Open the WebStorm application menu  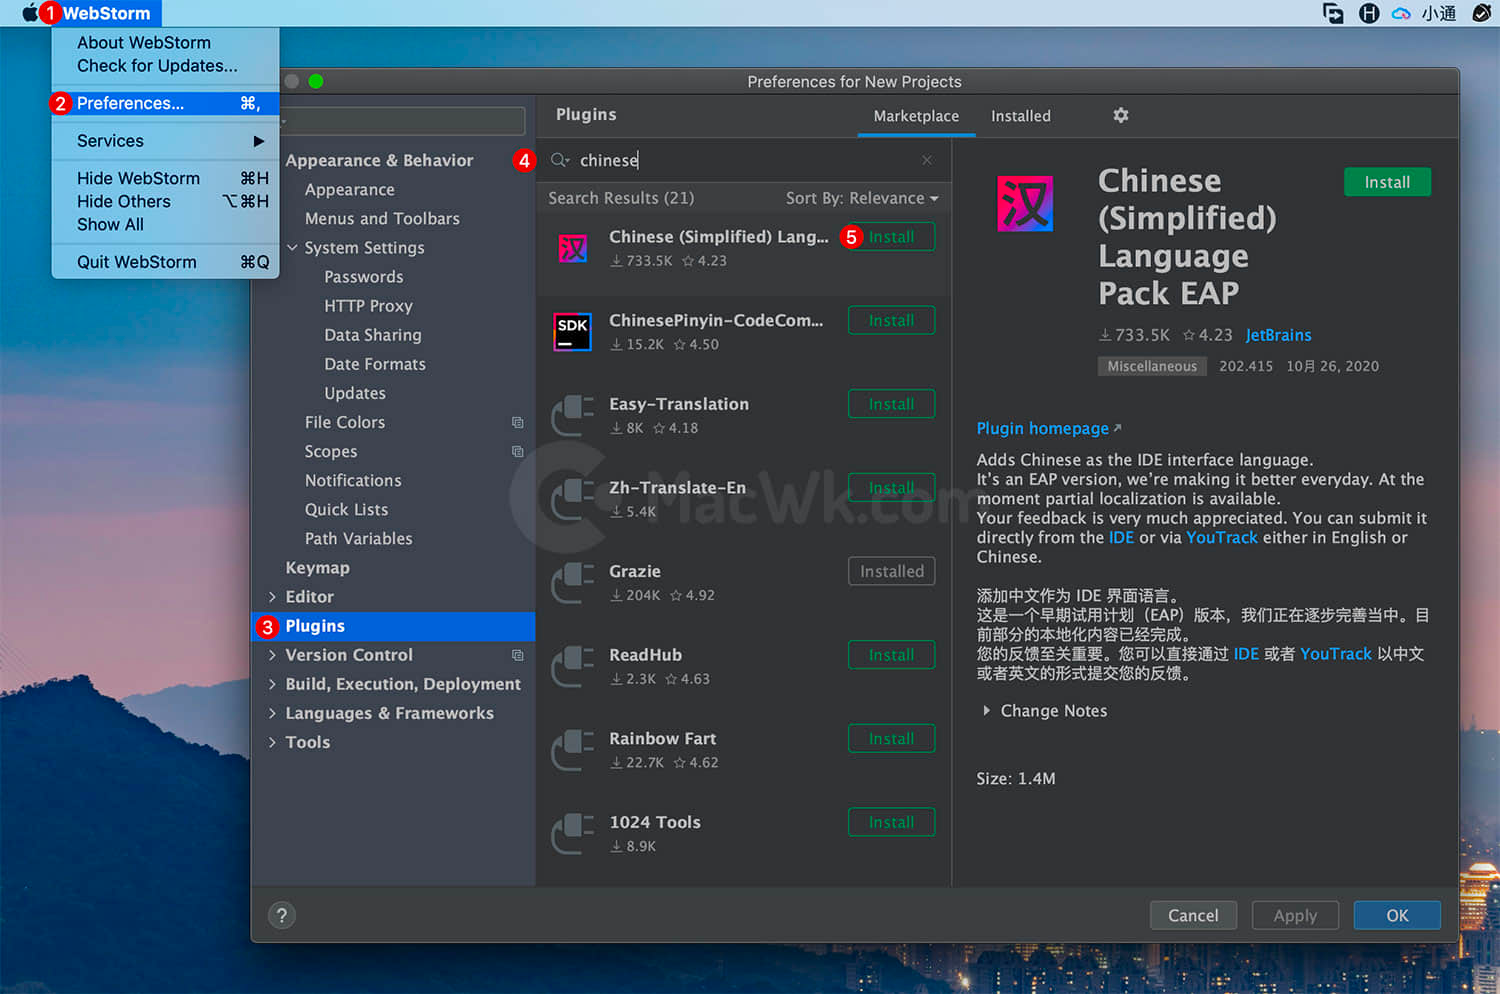tap(106, 13)
